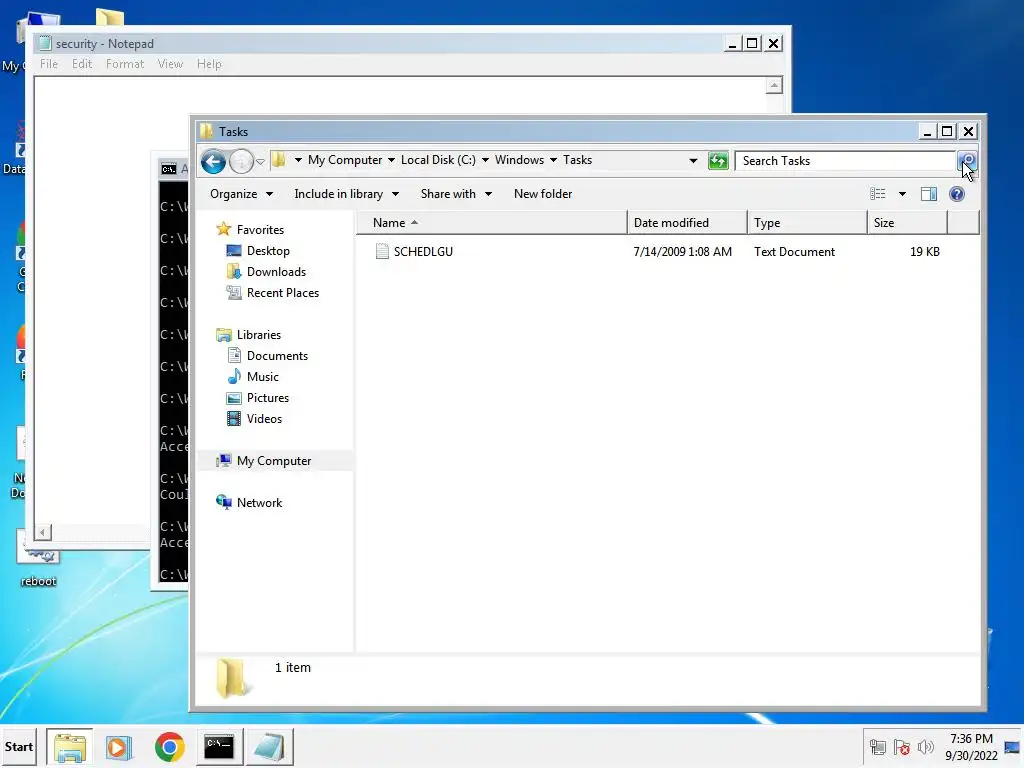The width and height of the screenshot is (1024, 768).
Task: Click the Notepad title bar icon
Action: click(x=45, y=44)
